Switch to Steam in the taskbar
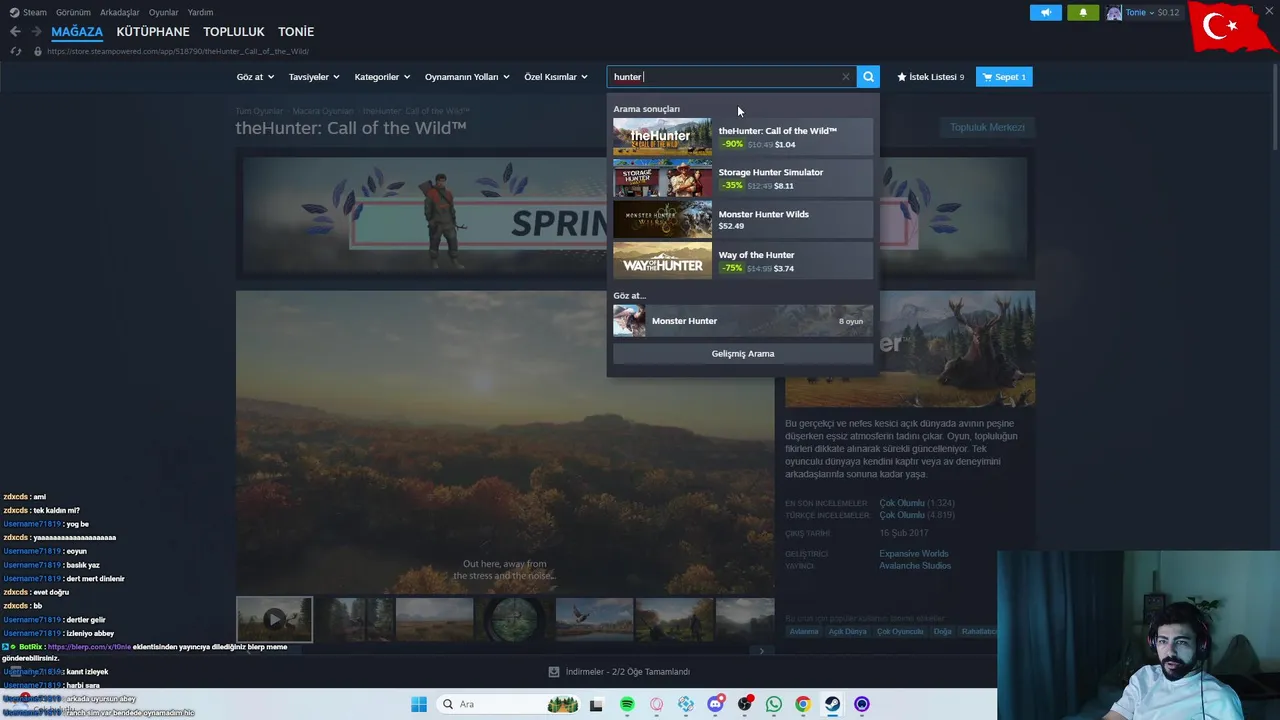Image resolution: width=1280 pixels, height=720 pixels. (x=832, y=704)
